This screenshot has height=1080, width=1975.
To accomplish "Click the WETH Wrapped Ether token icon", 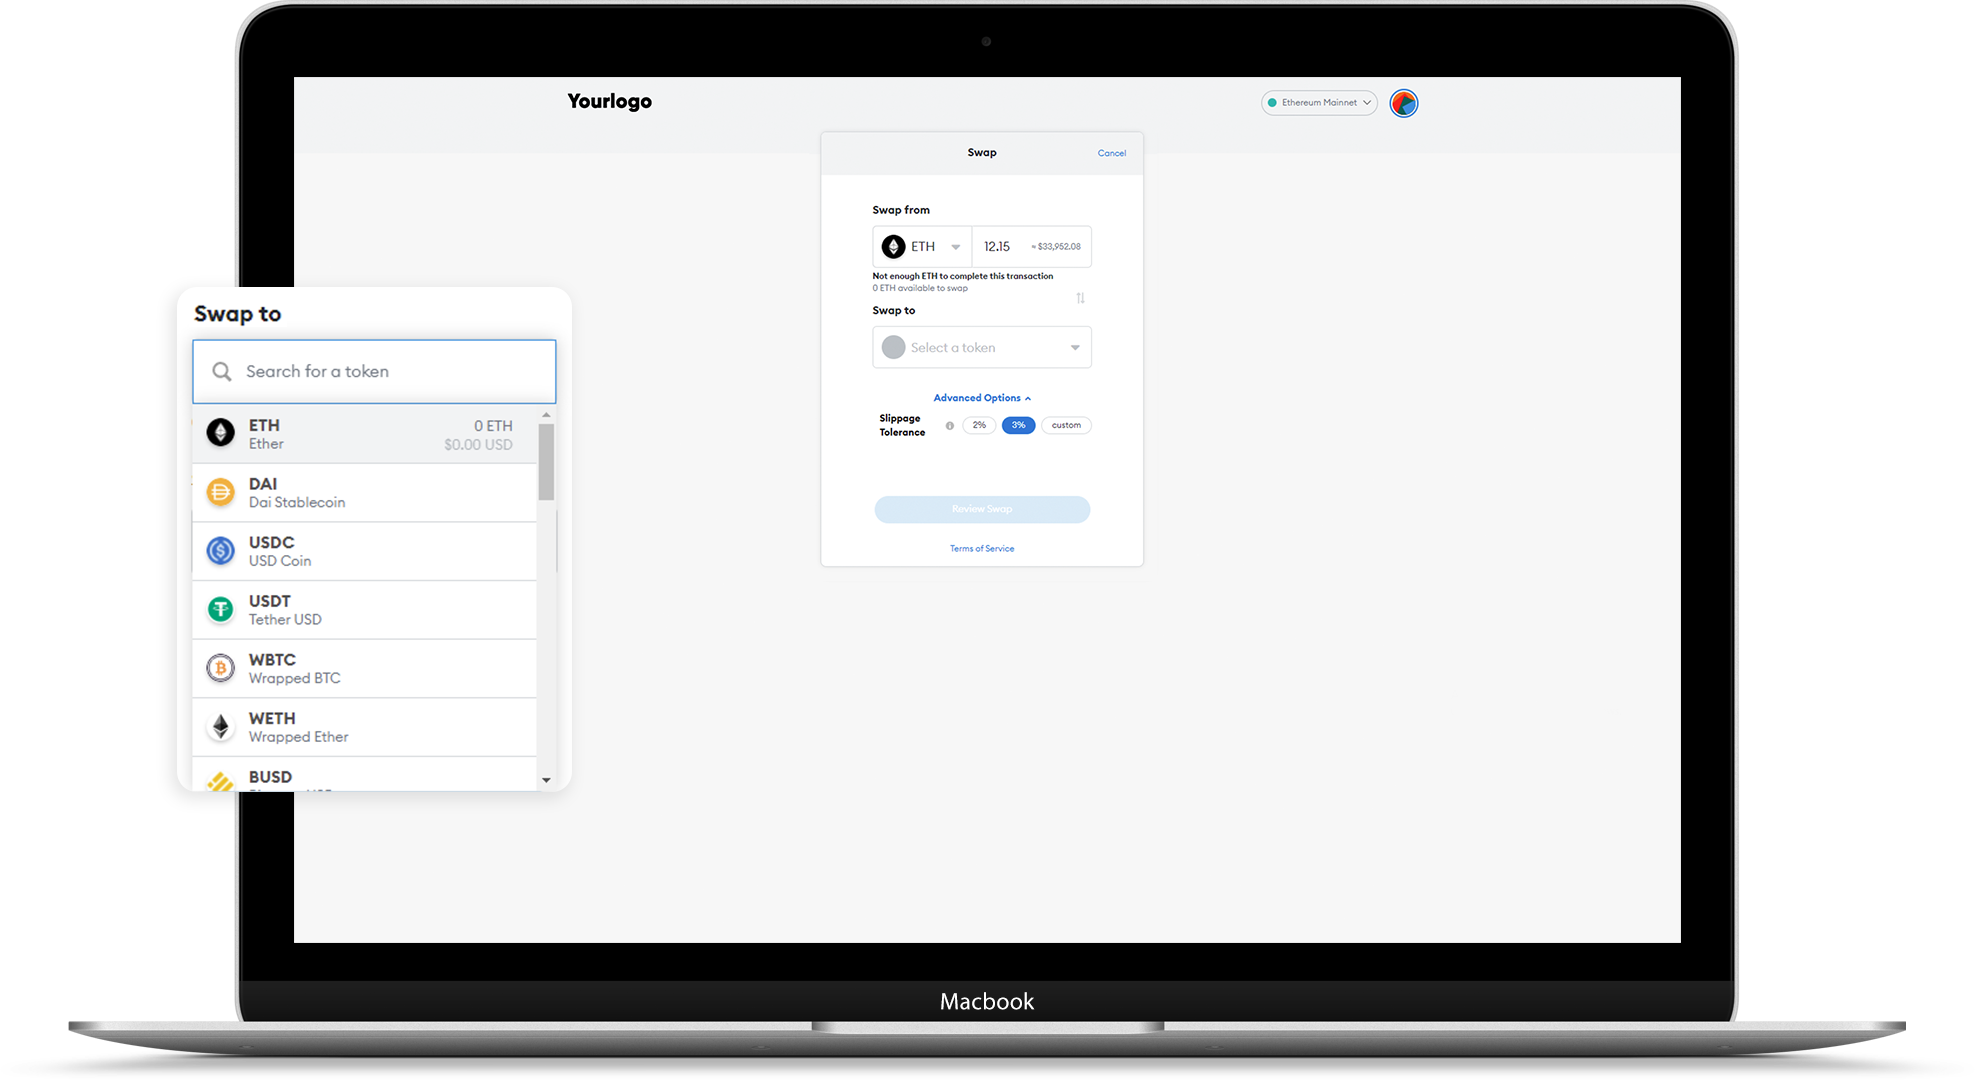I will [x=220, y=727].
